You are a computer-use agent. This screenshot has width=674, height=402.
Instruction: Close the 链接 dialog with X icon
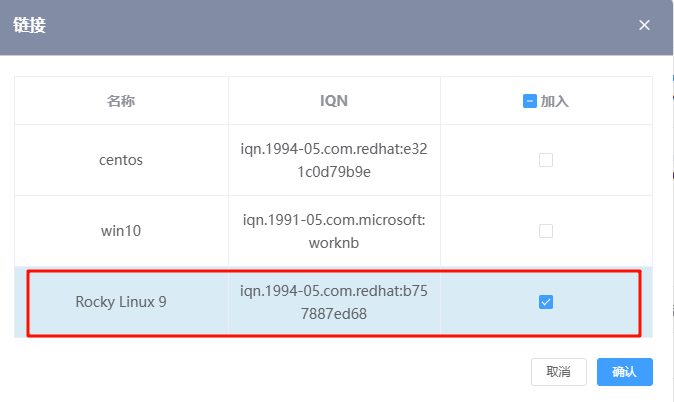click(645, 25)
